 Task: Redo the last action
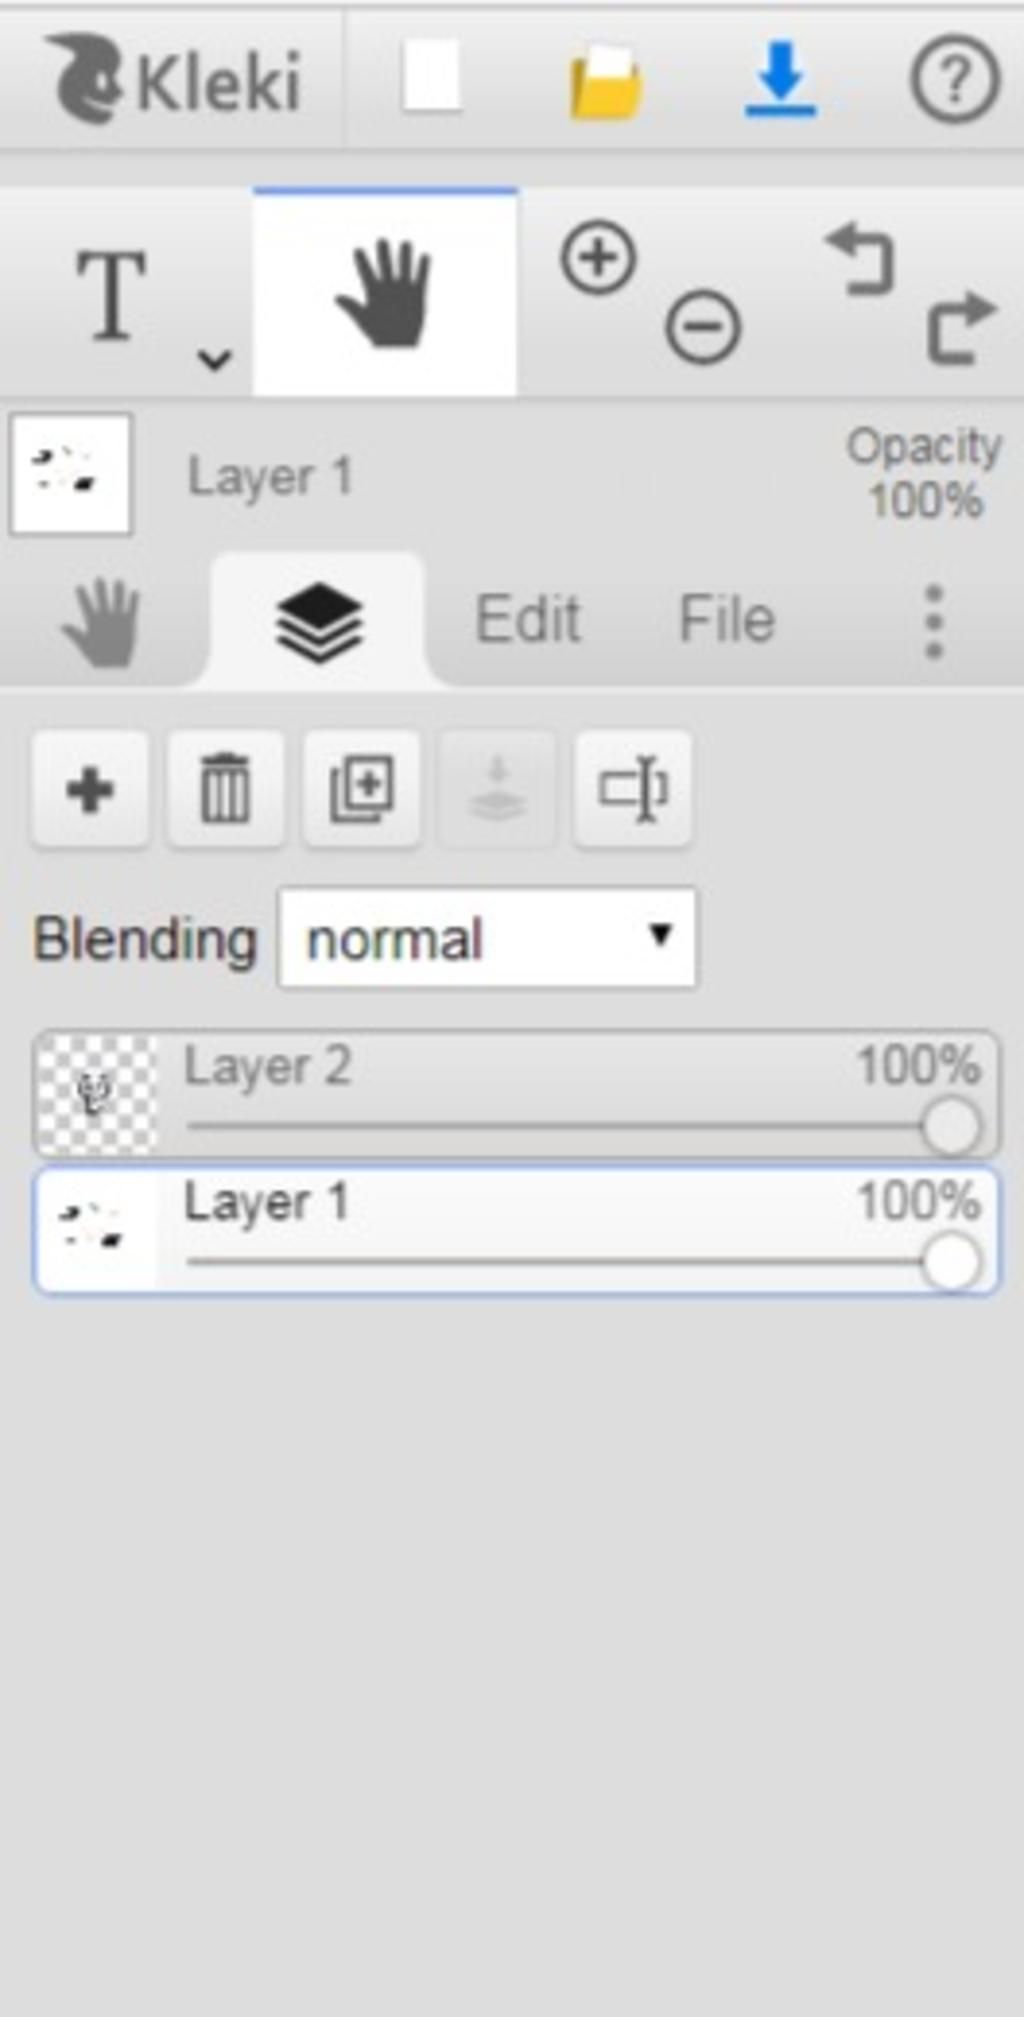[962, 326]
